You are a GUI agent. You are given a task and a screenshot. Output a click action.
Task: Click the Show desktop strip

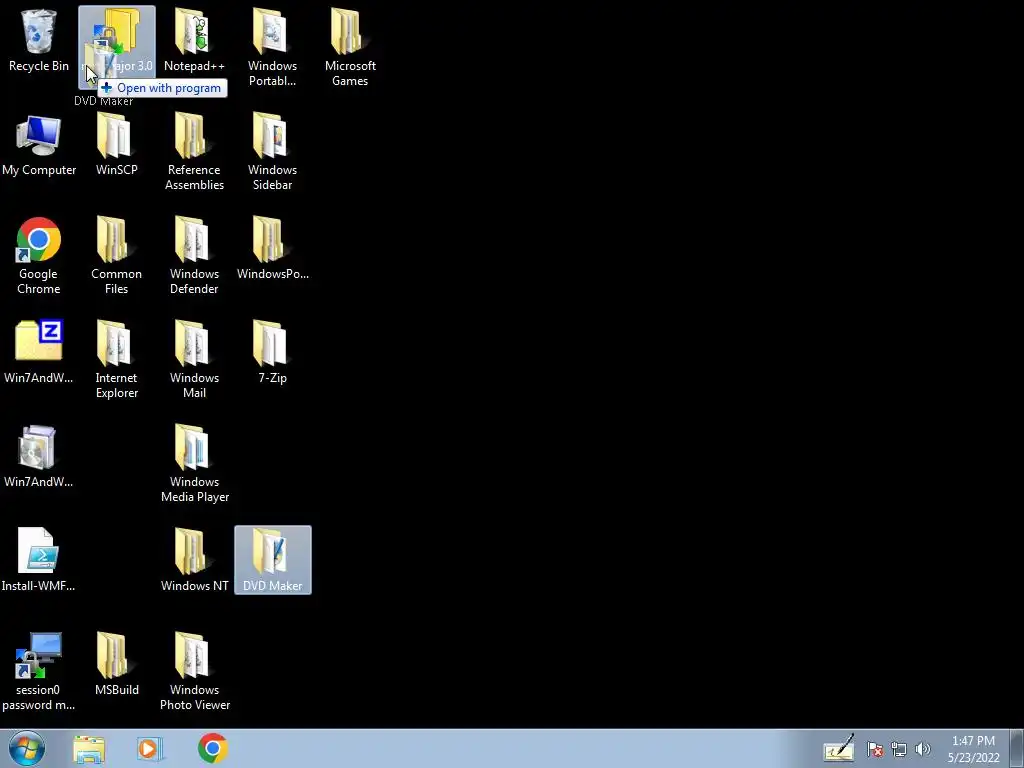(1017, 749)
